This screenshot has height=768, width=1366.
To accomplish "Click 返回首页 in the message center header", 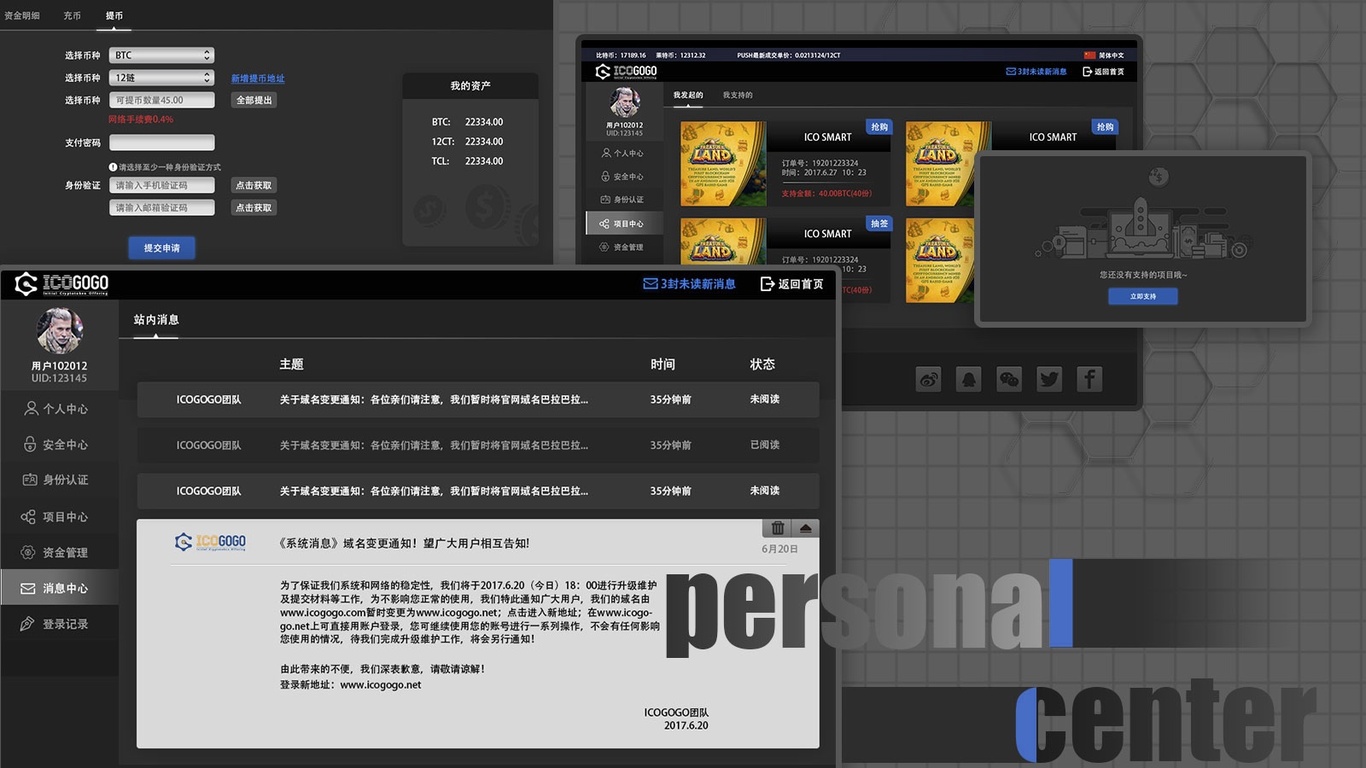I will click(x=792, y=284).
